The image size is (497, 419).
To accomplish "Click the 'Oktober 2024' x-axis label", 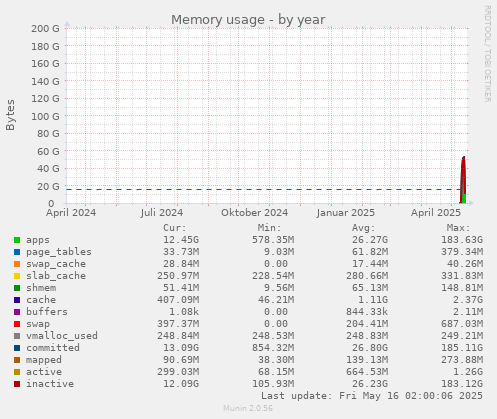I will [254, 213].
